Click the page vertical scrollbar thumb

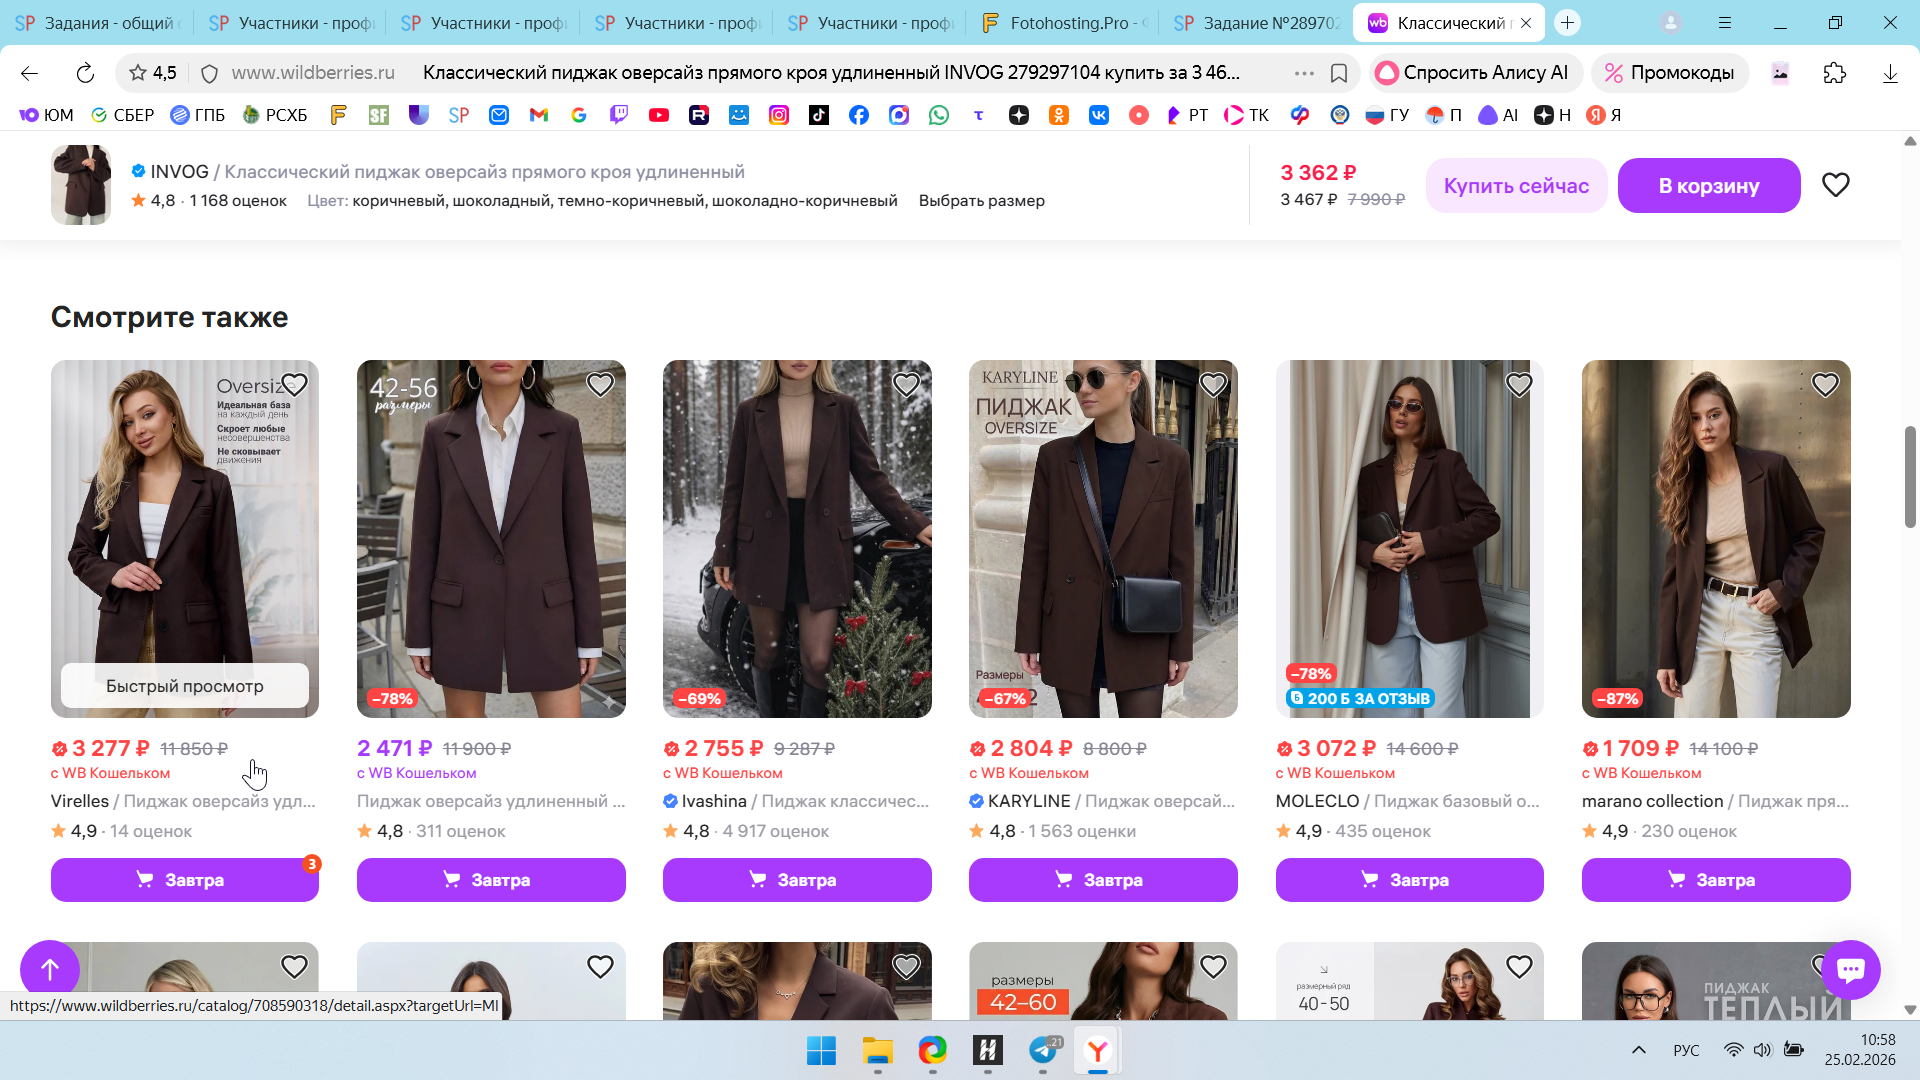[x=1909, y=477]
